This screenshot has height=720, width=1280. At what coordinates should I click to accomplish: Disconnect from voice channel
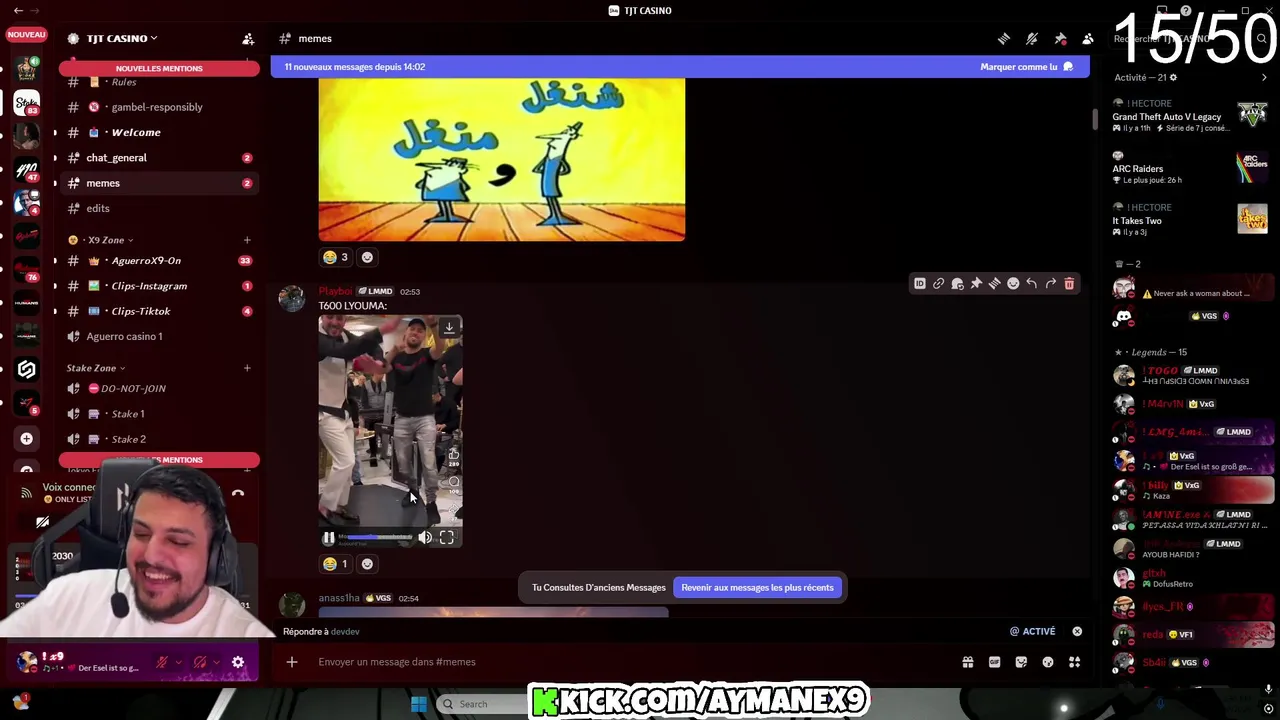(x=238, y=493)
